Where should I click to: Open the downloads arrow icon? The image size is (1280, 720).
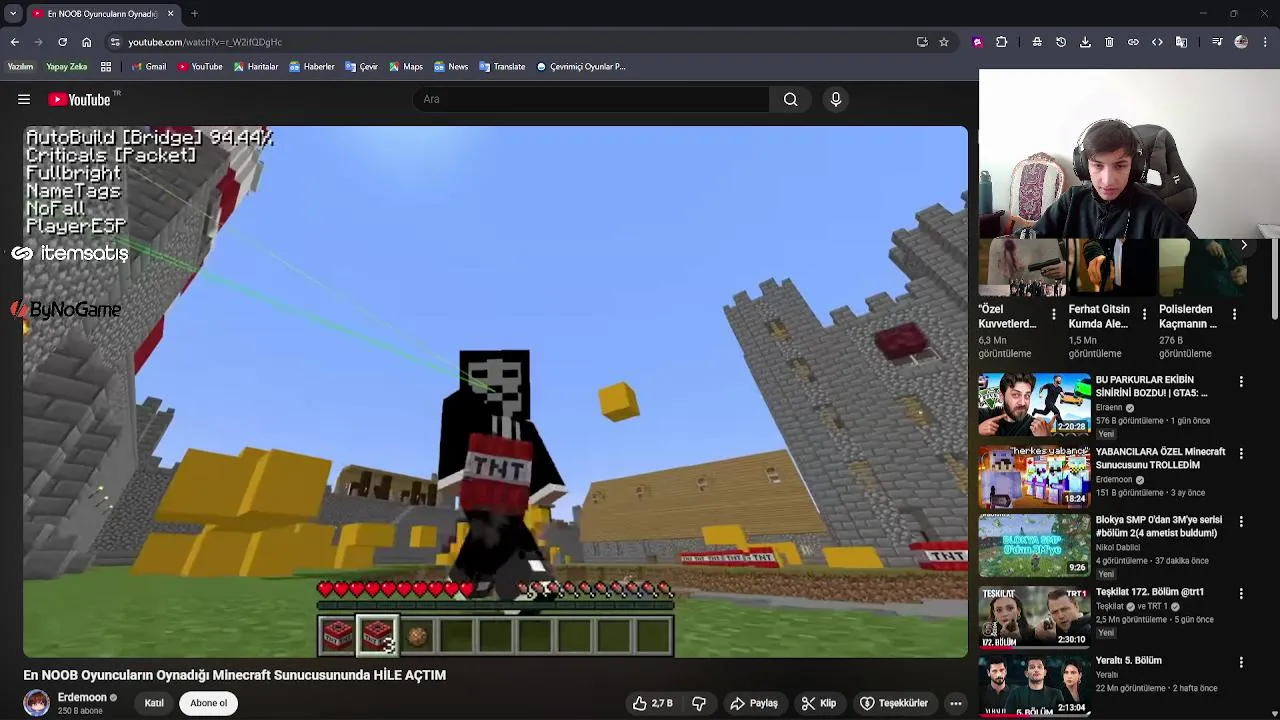[1085, 42]
